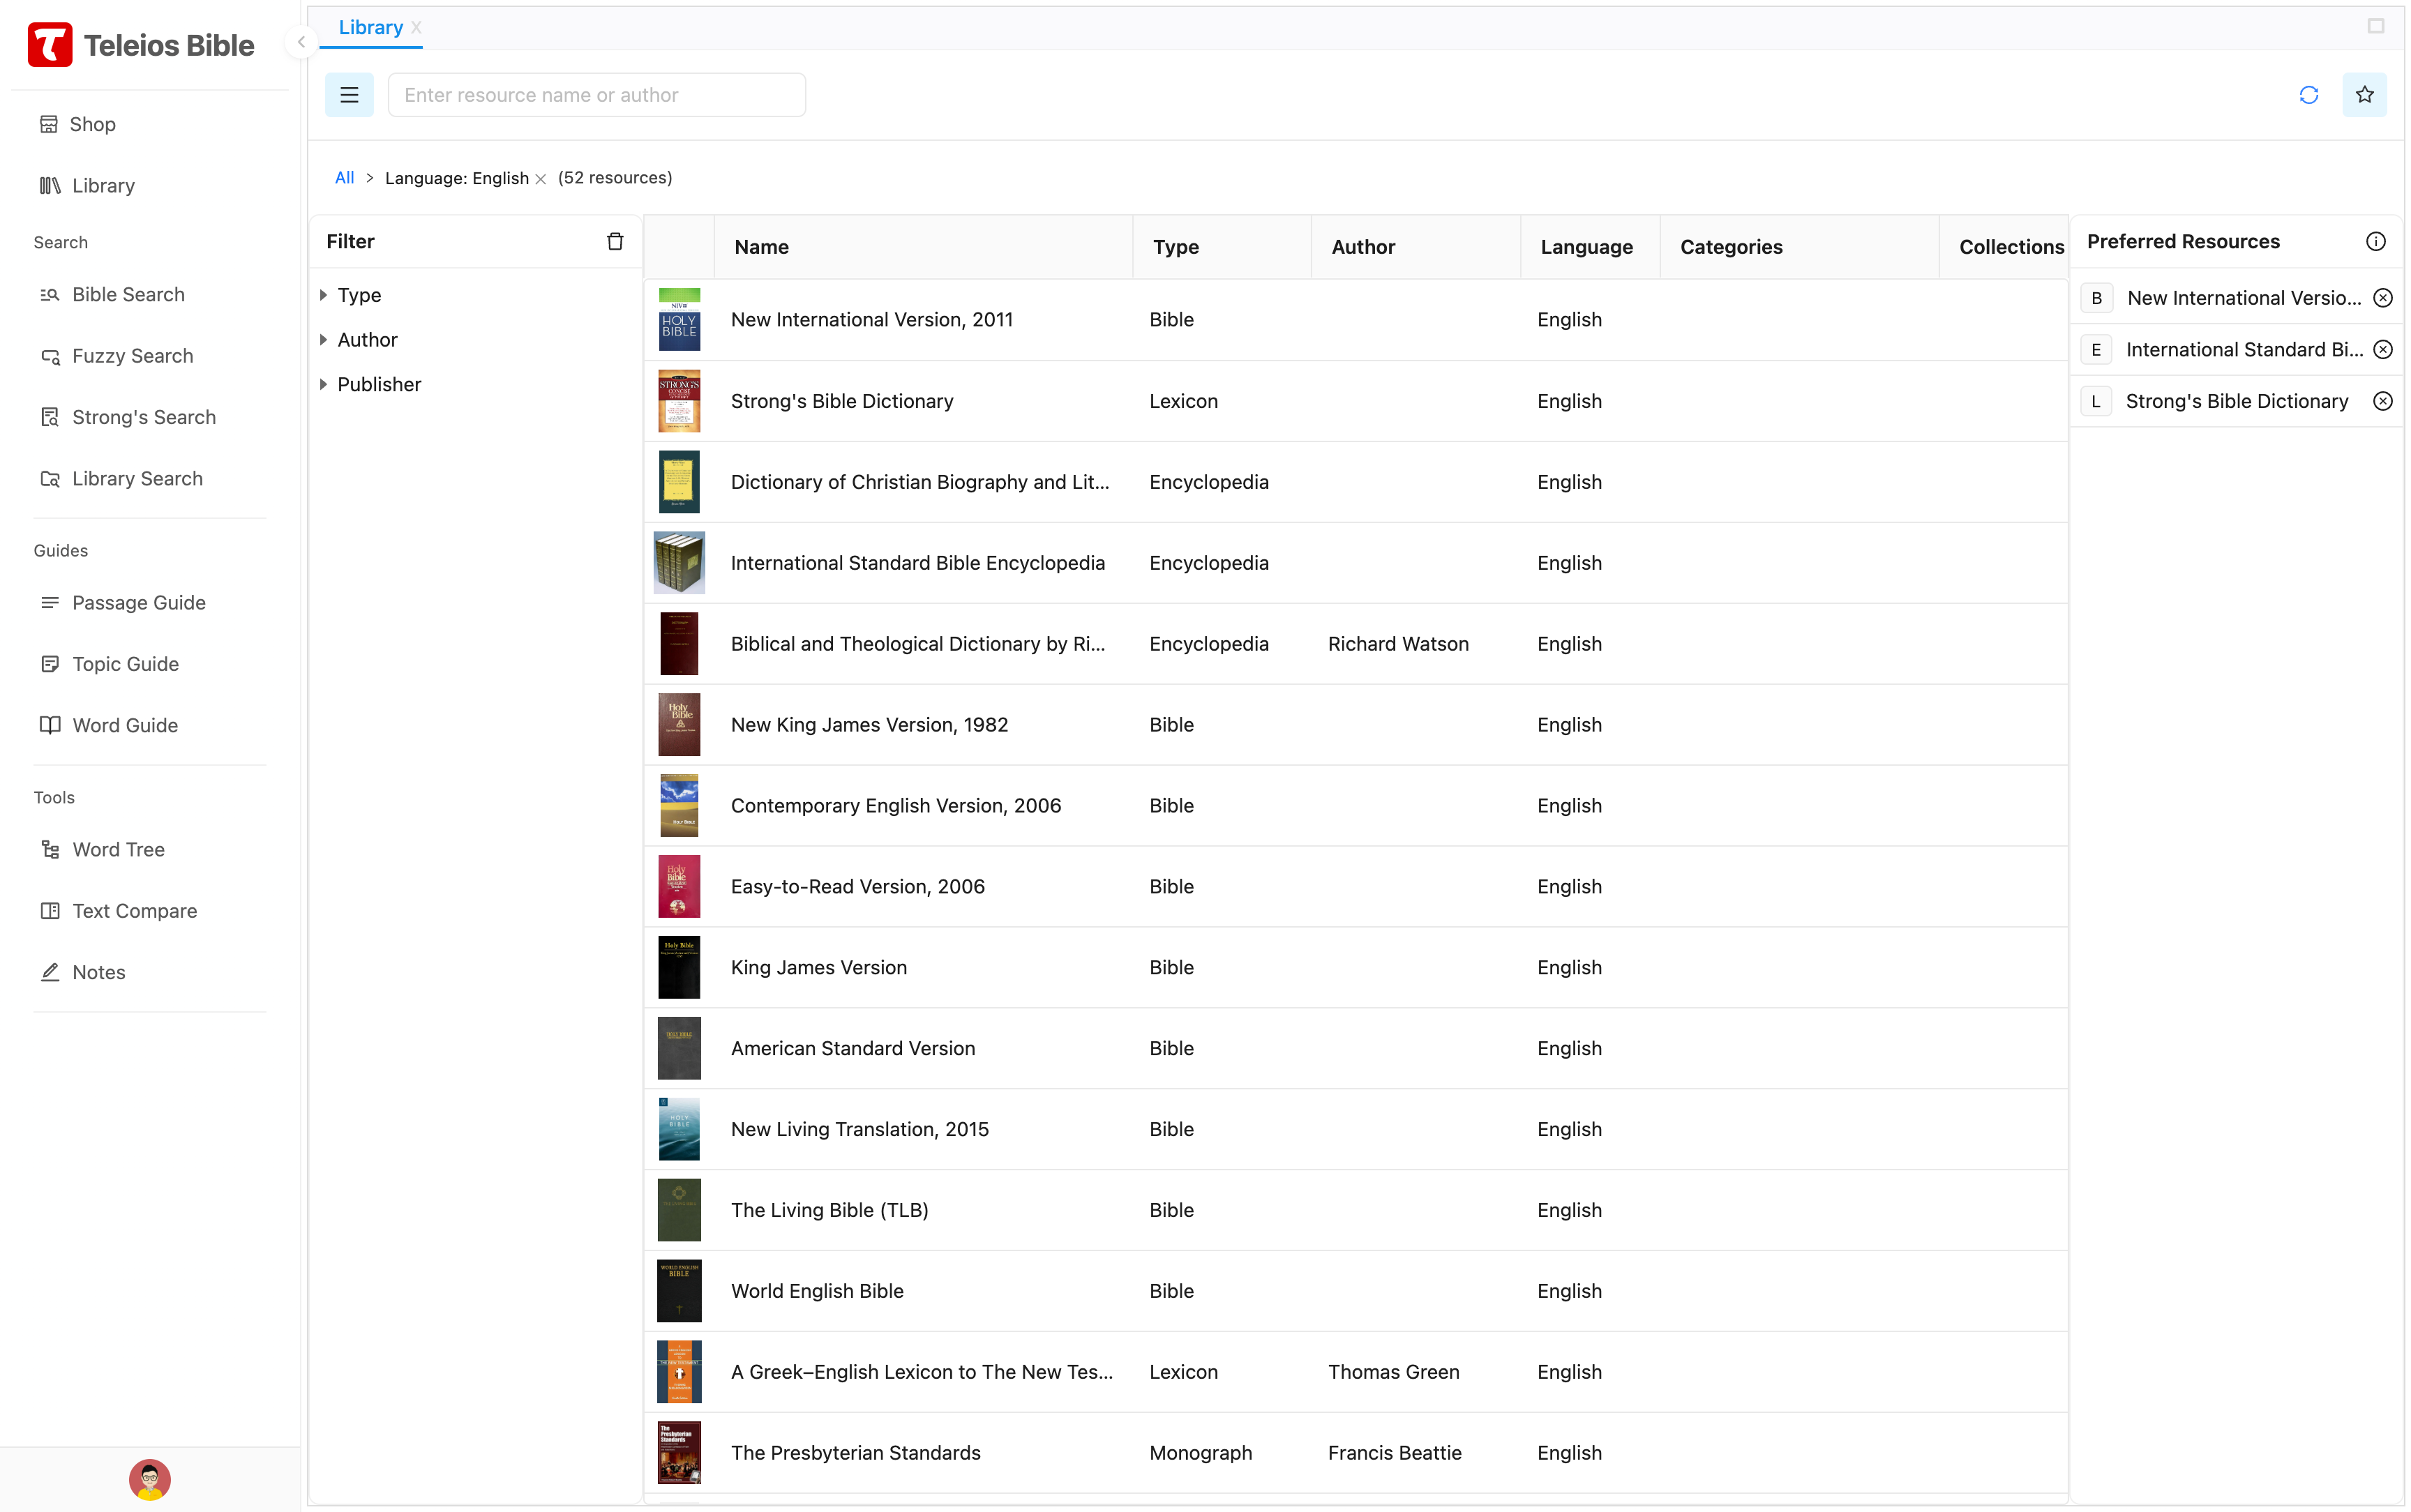Open the Word Tree tool

[118, 849]
